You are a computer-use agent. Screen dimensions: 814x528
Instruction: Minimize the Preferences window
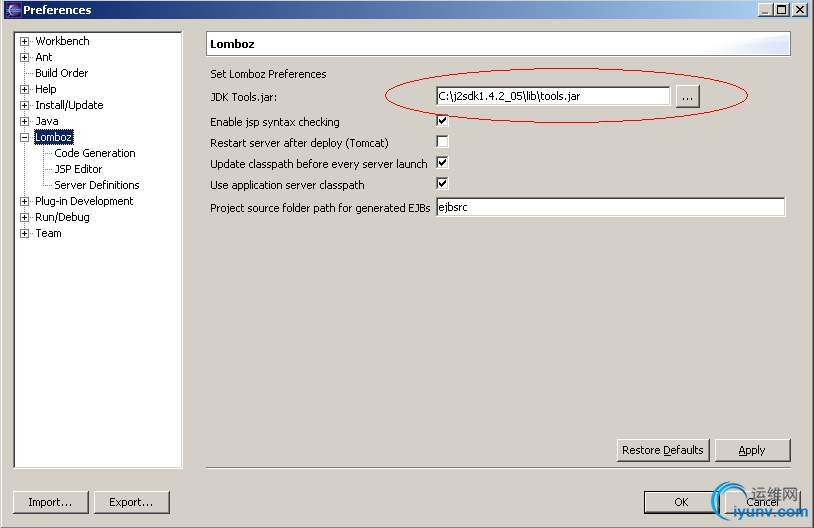766,9
